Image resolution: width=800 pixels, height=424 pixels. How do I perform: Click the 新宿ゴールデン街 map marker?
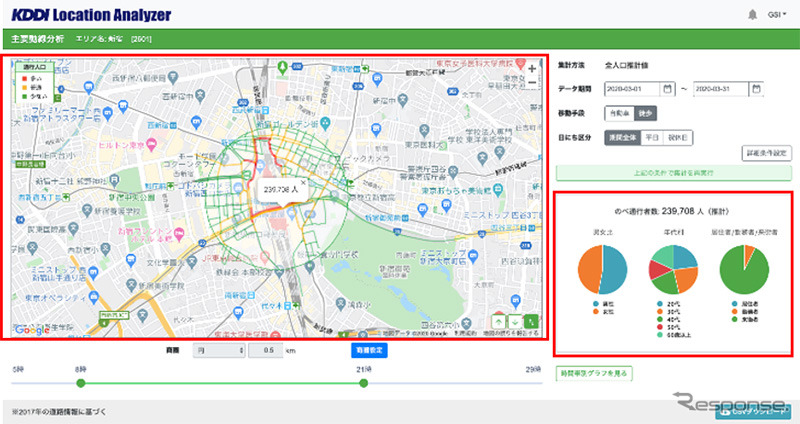point(326,123)
